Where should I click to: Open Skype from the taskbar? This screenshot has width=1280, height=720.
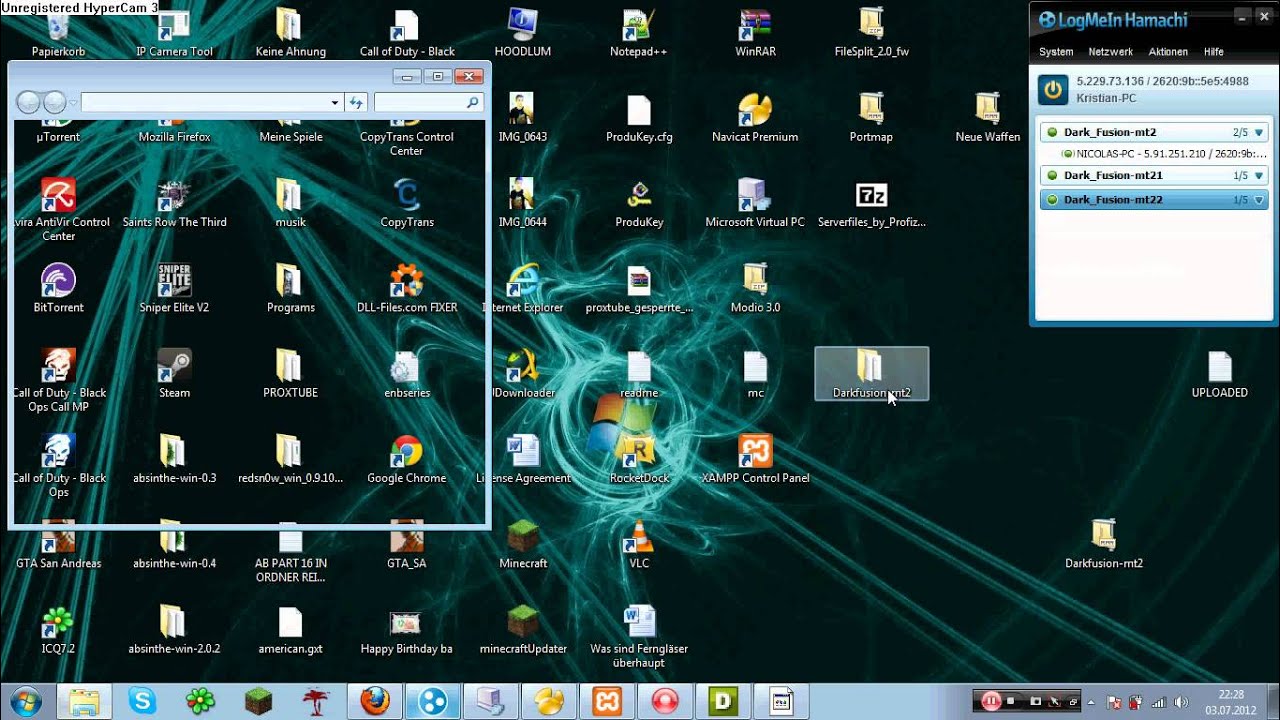(142, 701)
